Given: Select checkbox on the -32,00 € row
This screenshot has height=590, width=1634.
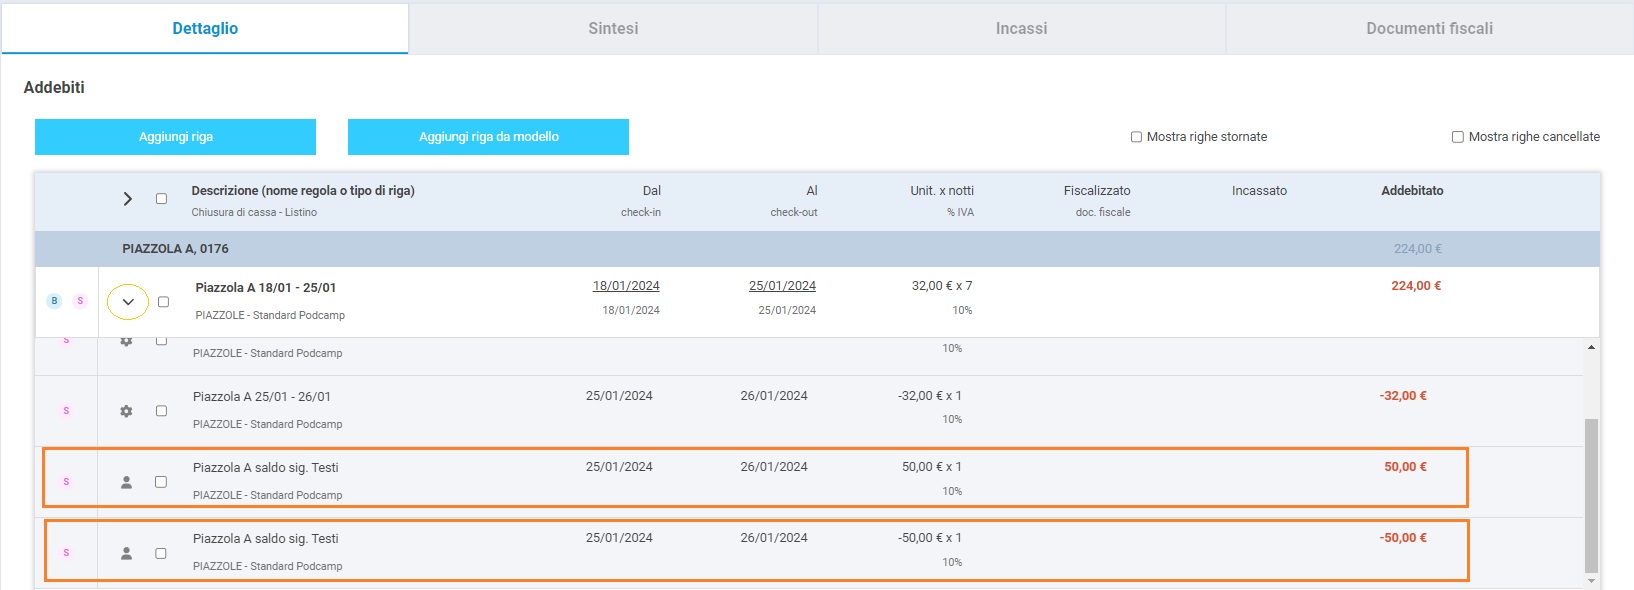Looking at the screenshot, I should tap(161, 411).
